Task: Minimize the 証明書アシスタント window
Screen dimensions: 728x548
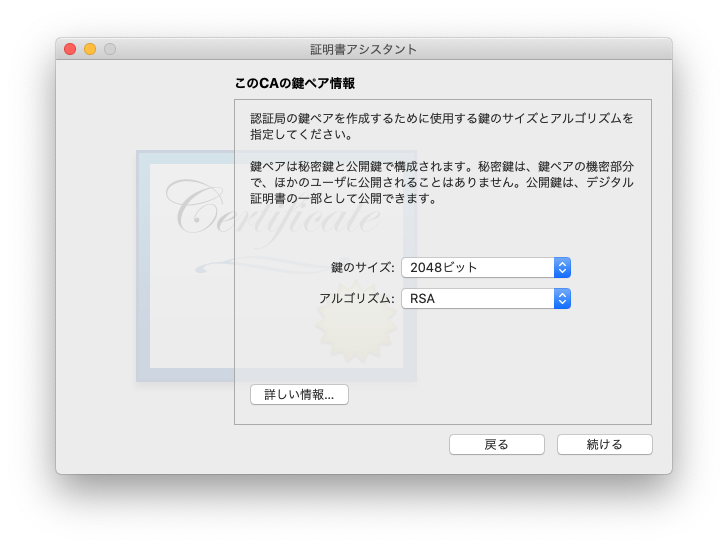Action: click(90, 49)
